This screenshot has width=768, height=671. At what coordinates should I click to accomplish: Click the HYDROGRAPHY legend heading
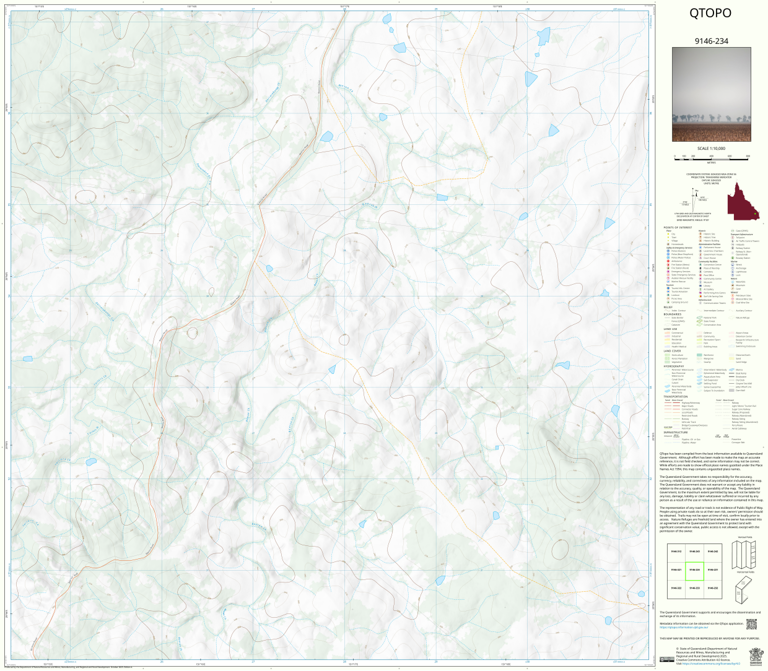[674, 366]
